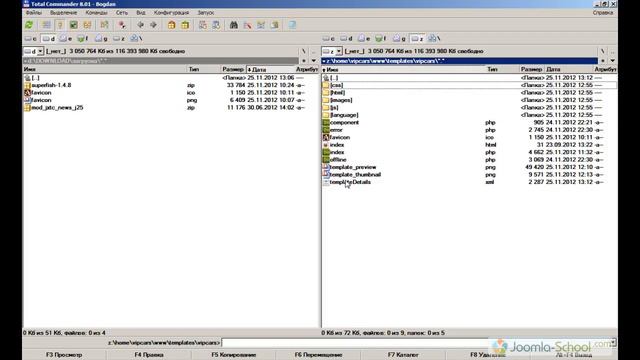Viewport: 640px width, 360px height.
Task: Click the F7 Каталог button
Action: click(403, 355)
